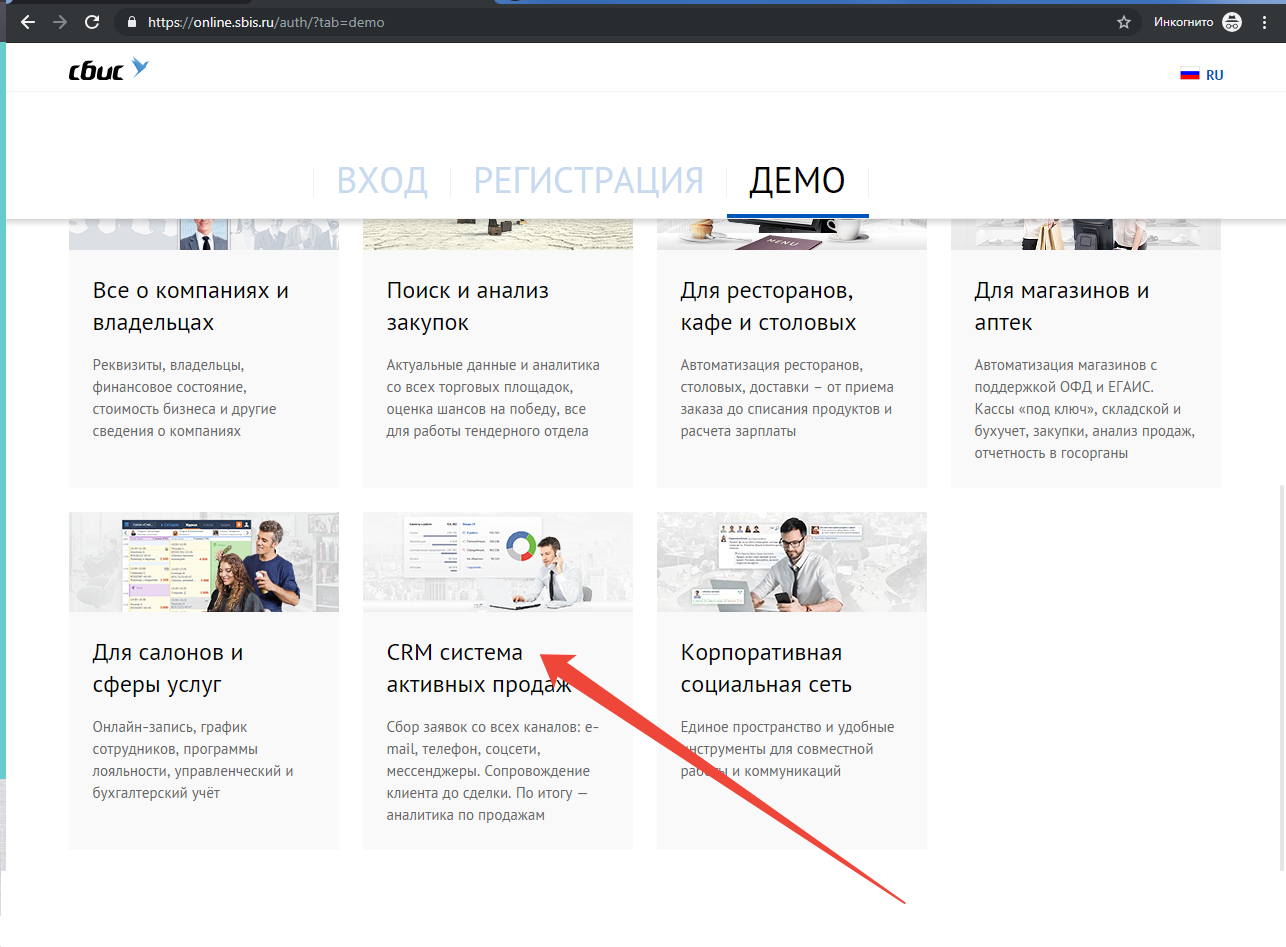This screenshot has width=1286, height=947.
Task: Open 'Все о компаниях и владельцах' demo
Action: coord(191,307)
